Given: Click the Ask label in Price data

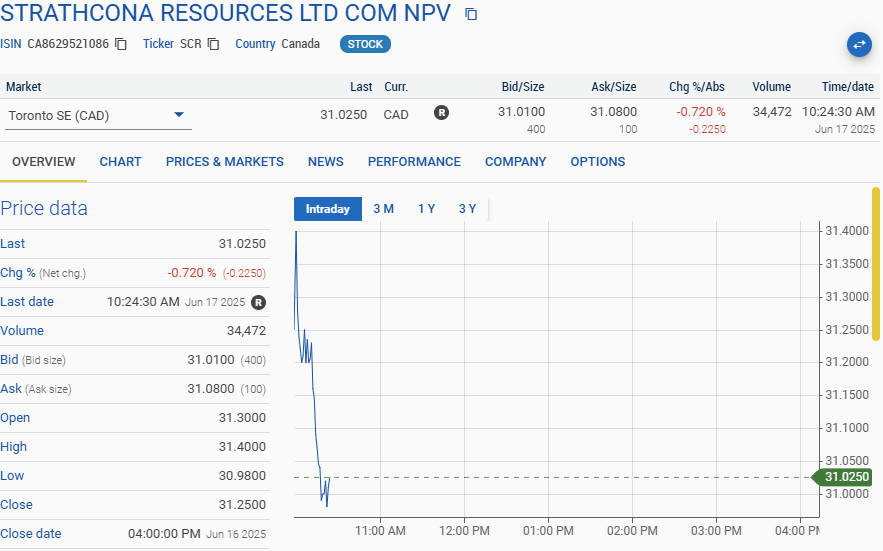Looking at the screenshot, I should coord(11,389).
